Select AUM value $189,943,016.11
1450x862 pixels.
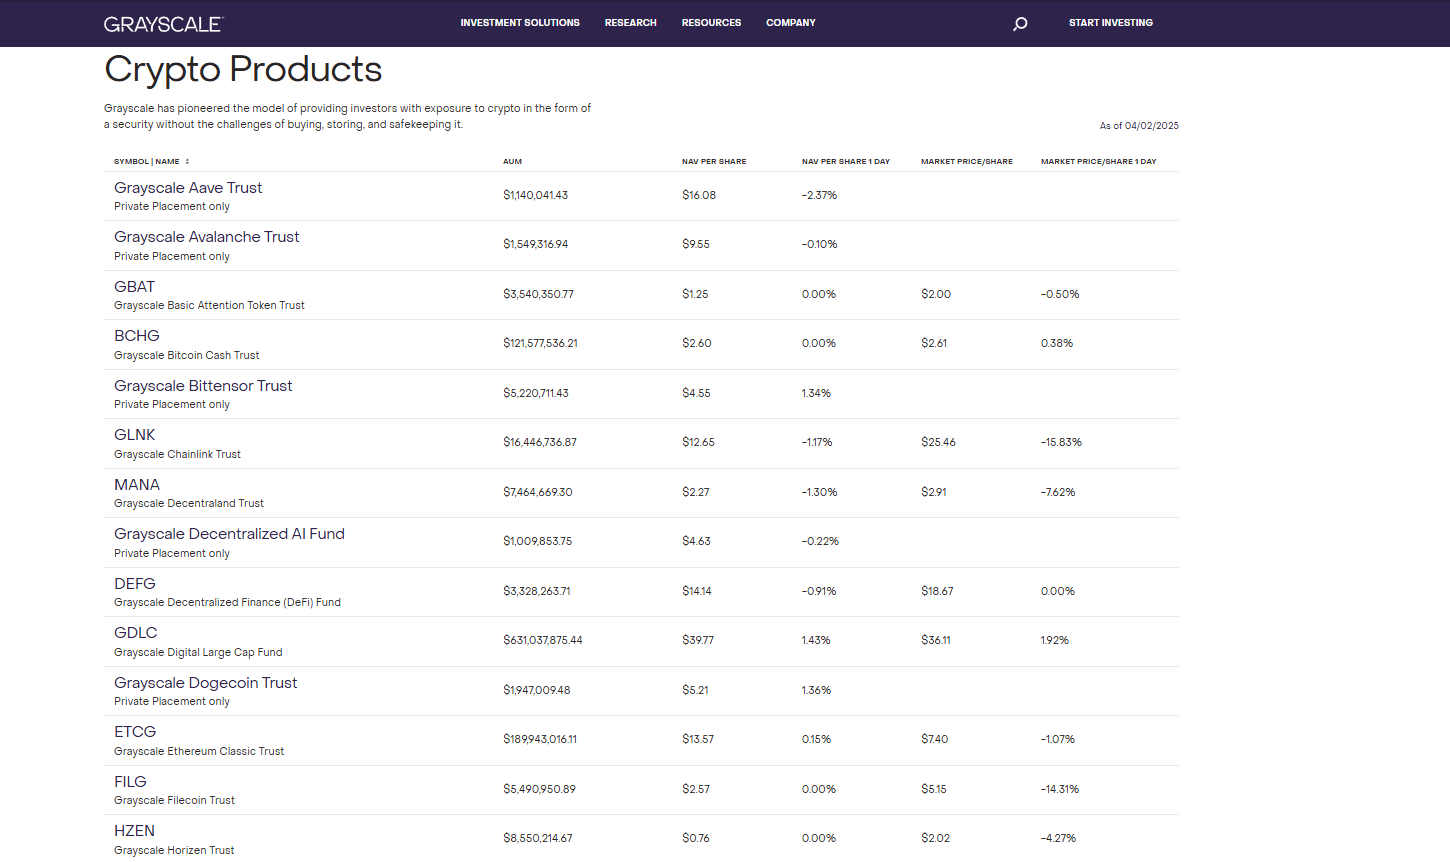(x=540, y=739)
